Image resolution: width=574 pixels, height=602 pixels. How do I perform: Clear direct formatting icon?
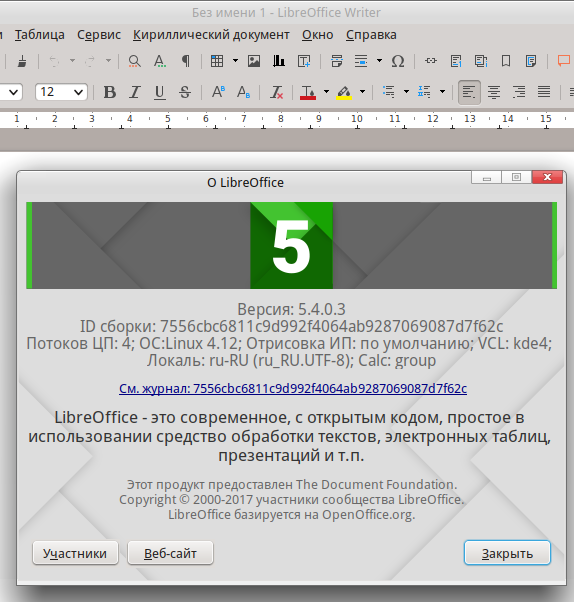pos(276,92)
